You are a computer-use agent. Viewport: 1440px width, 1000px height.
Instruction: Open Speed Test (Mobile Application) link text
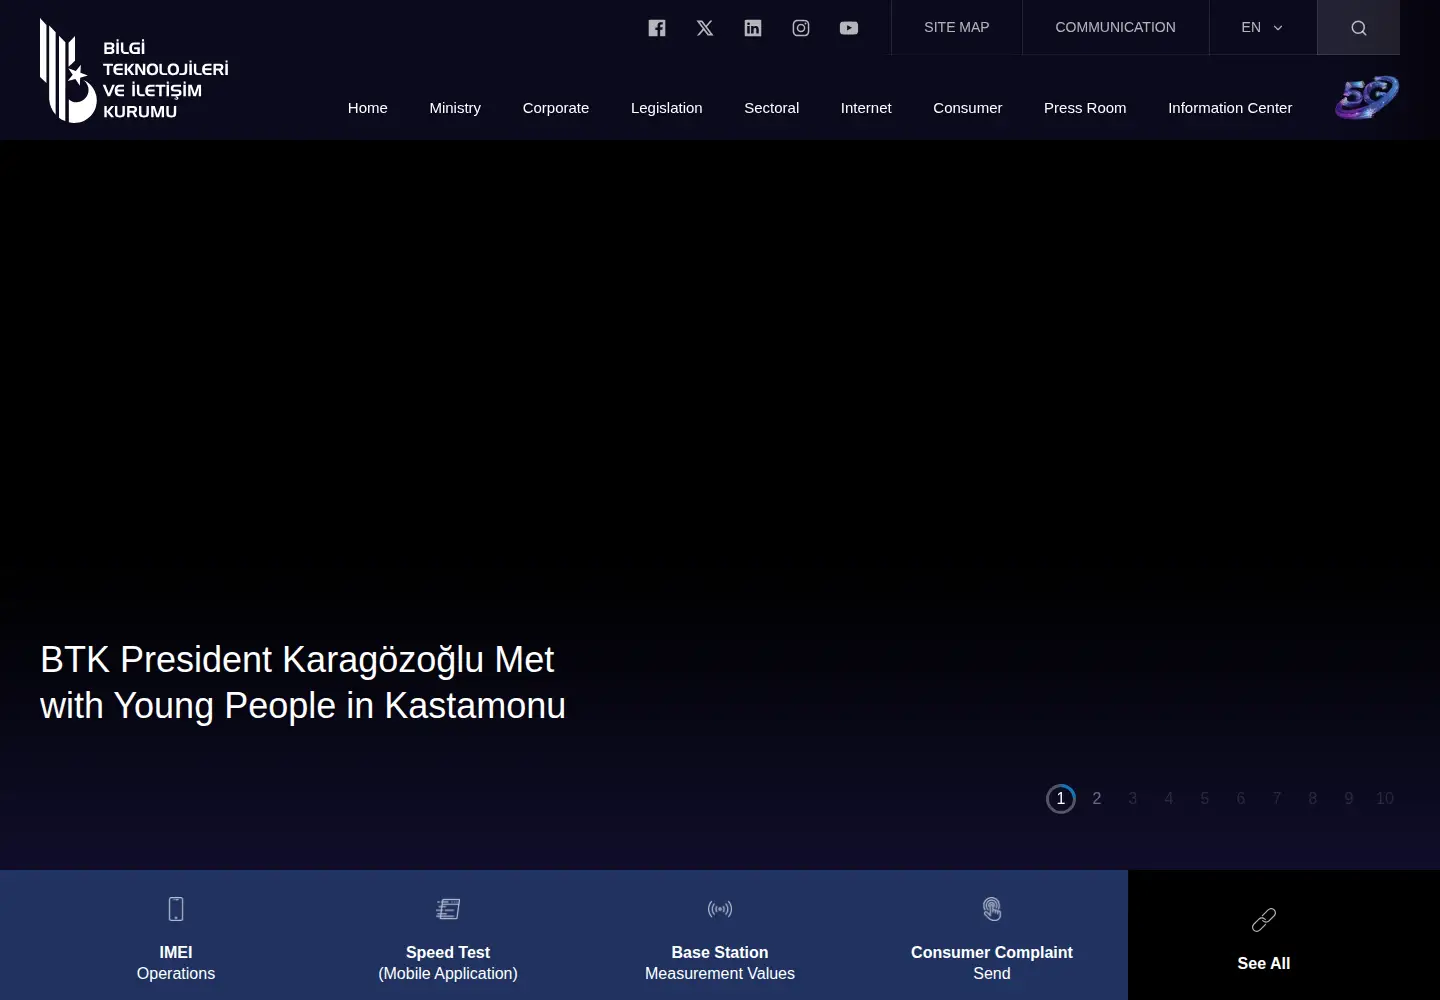coord(448,963)
